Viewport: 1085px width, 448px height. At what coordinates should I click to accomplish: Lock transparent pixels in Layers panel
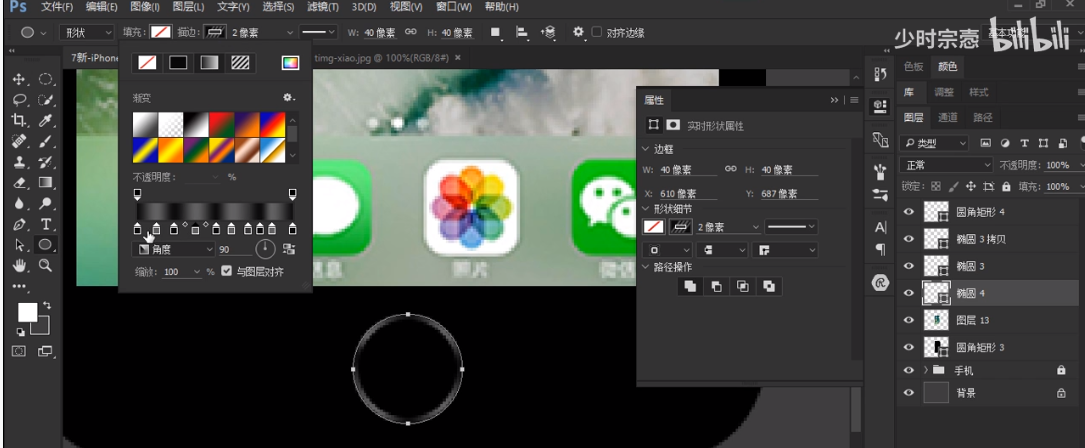point(936,186)
